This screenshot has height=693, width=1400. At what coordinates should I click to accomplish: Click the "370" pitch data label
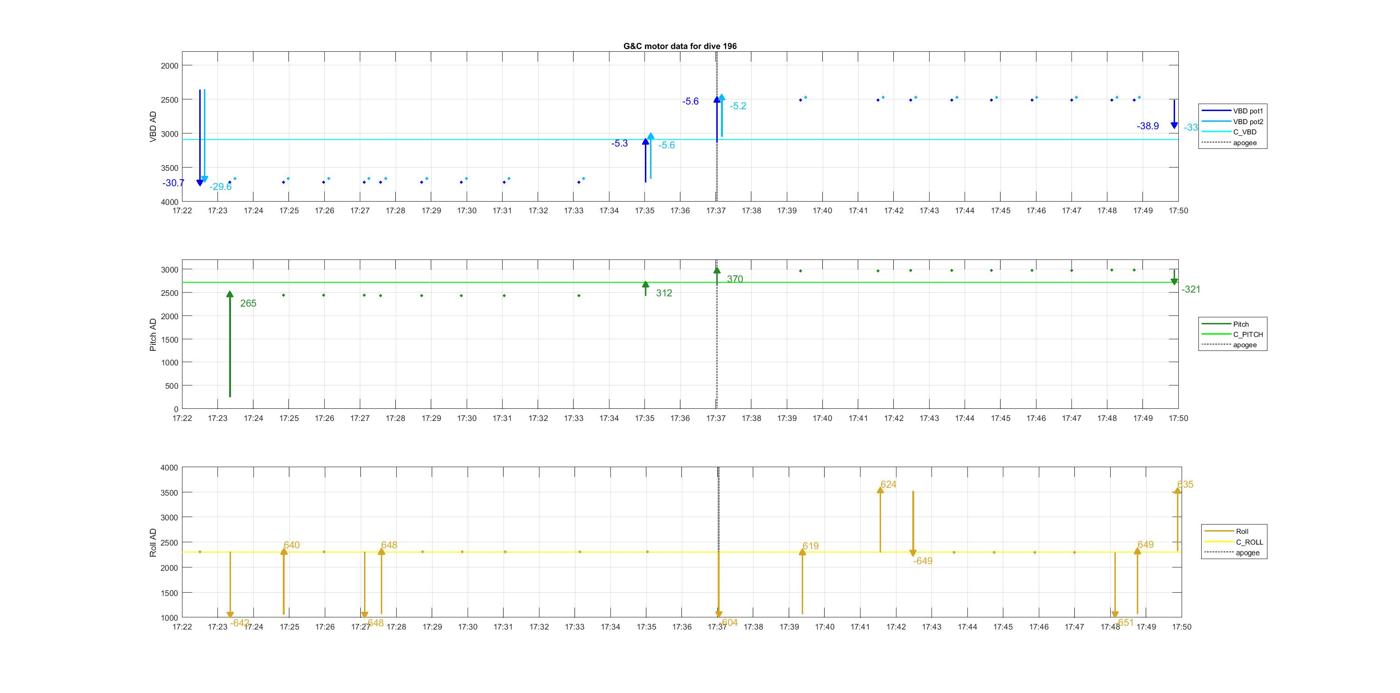[735, 279]
